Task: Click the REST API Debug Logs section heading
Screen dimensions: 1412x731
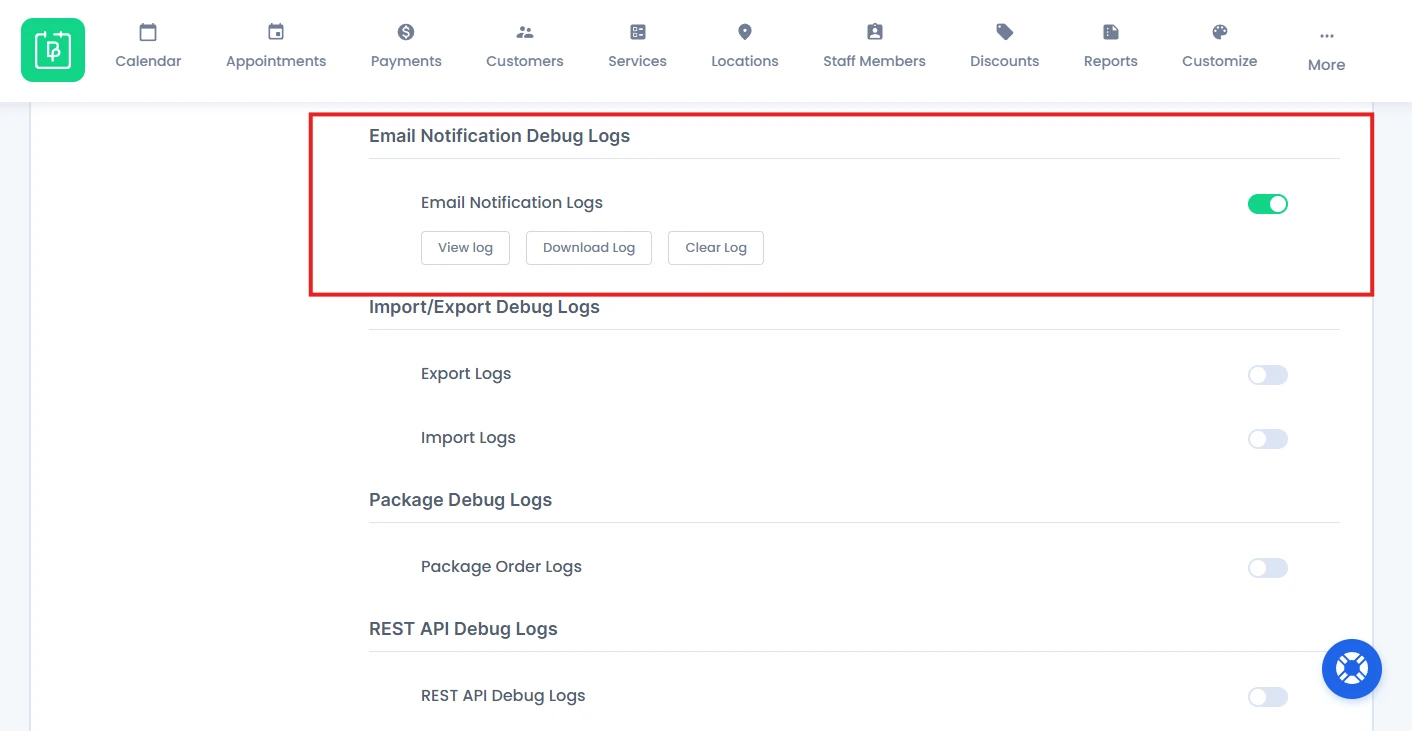Action: (463, 629)
